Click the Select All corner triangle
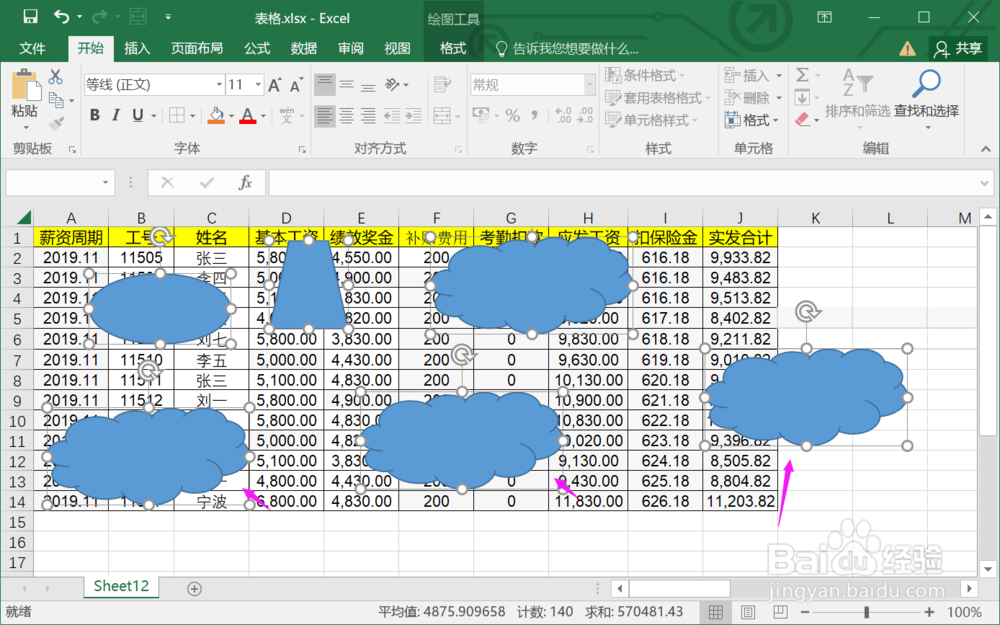Screen dimensions: 1000x625 (23, 217)
